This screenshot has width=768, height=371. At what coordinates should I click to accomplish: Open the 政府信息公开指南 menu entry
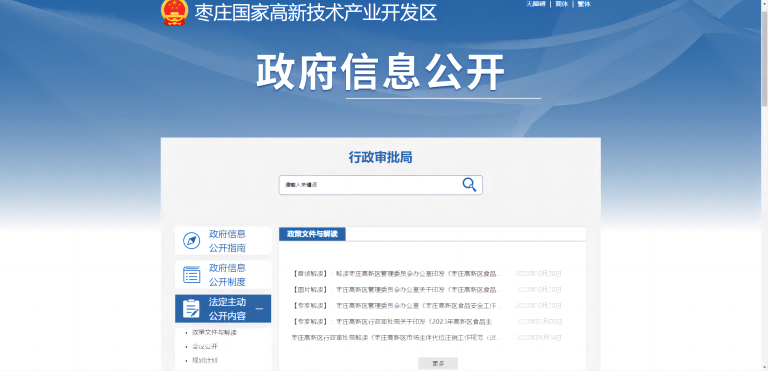point(223,241)
